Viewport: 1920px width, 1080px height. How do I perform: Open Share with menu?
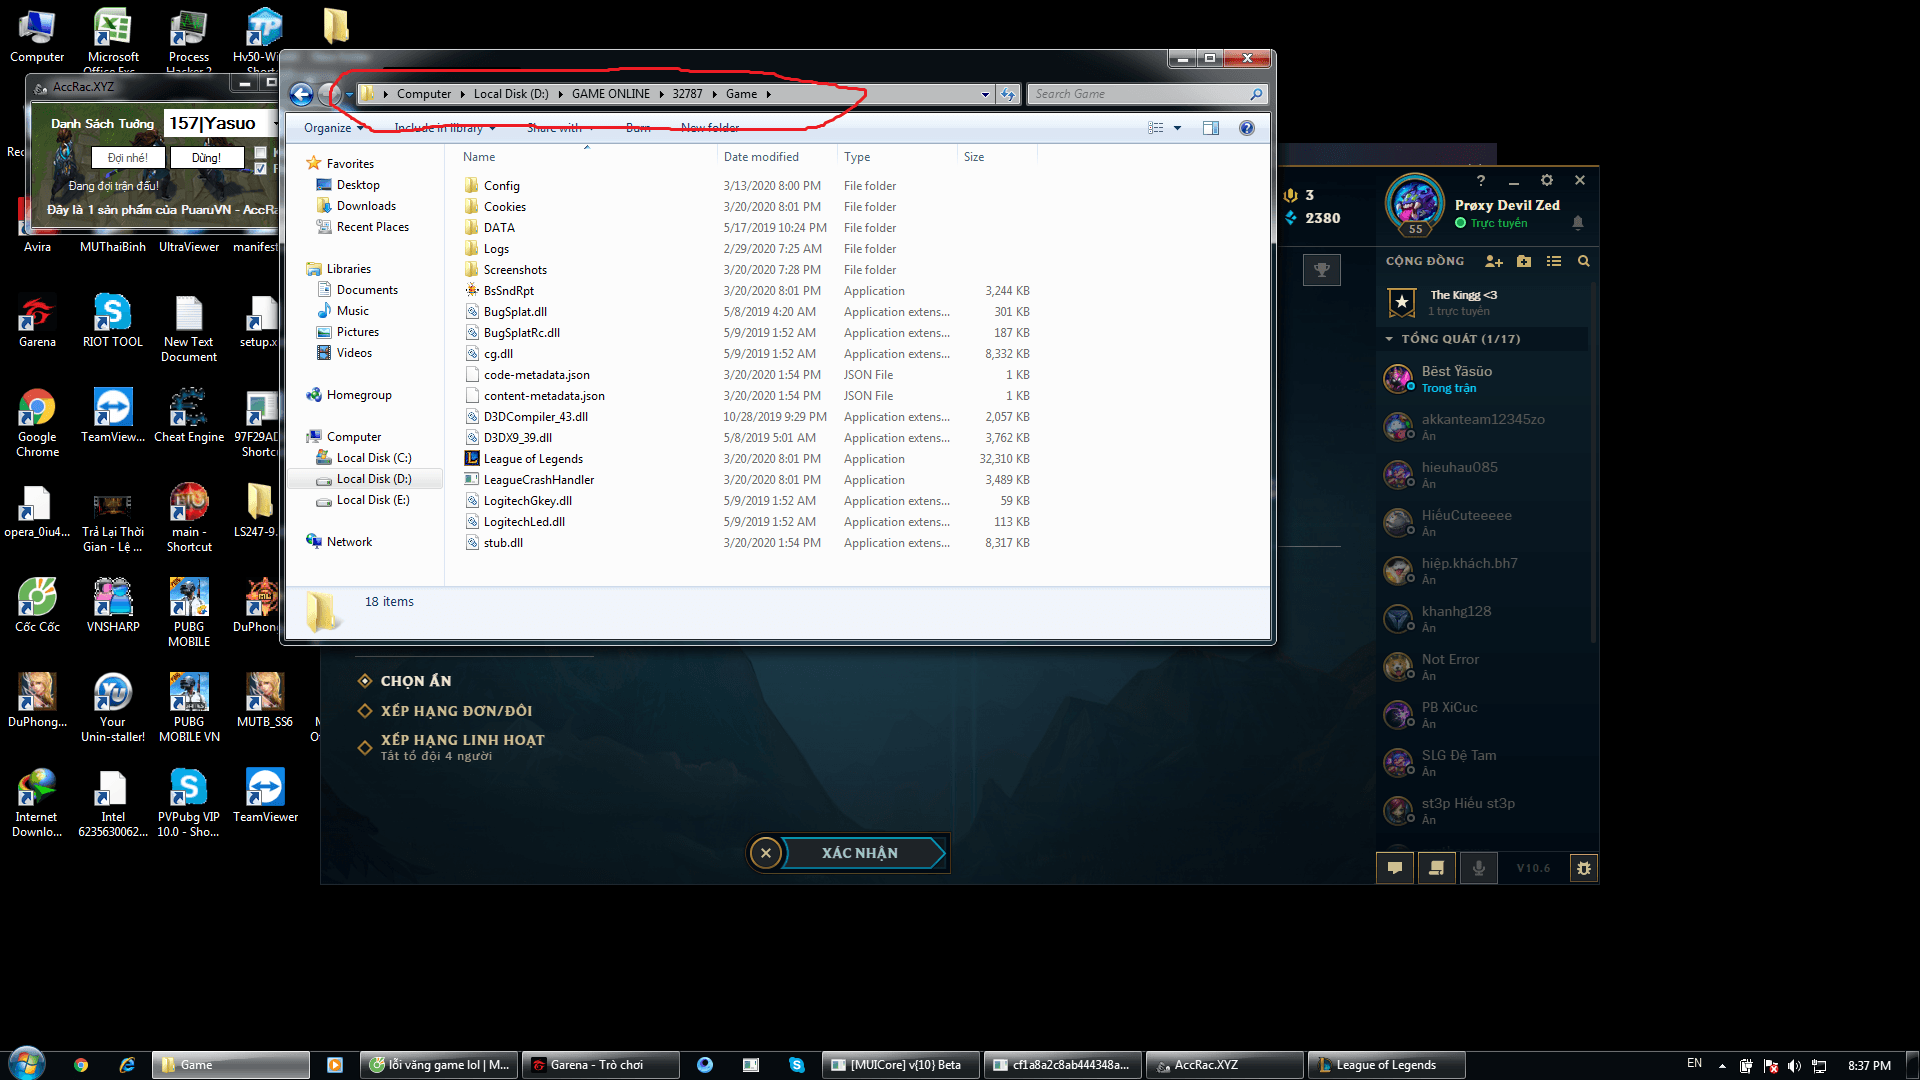(x=560, y=128)
